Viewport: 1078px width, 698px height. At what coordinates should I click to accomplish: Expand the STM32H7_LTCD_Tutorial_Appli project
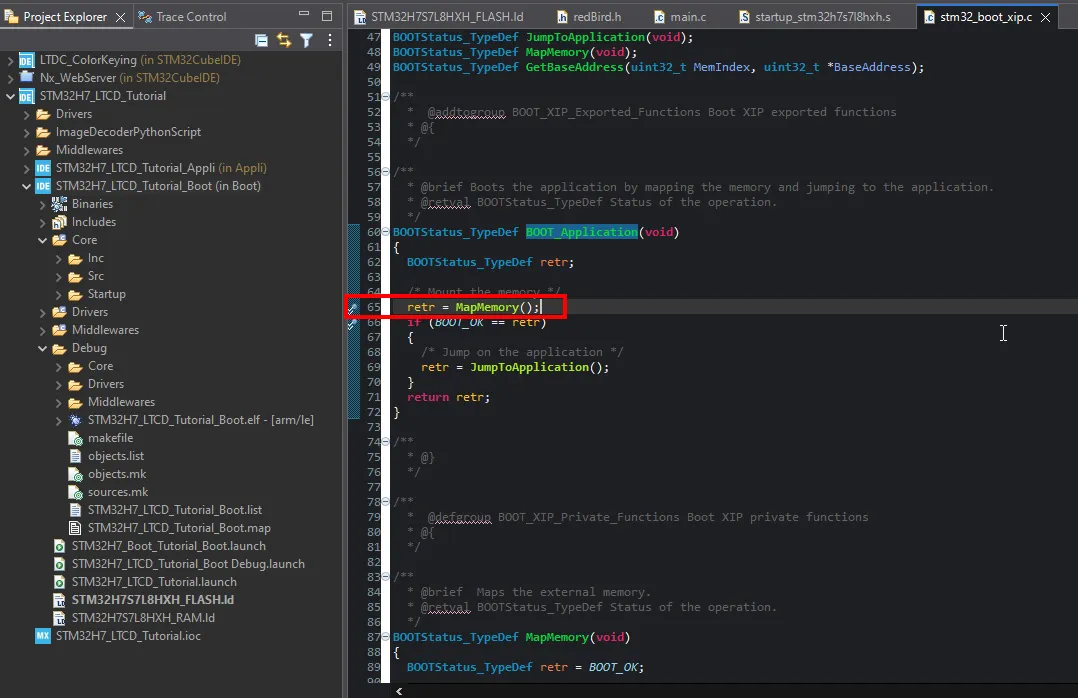coord(26,168)
